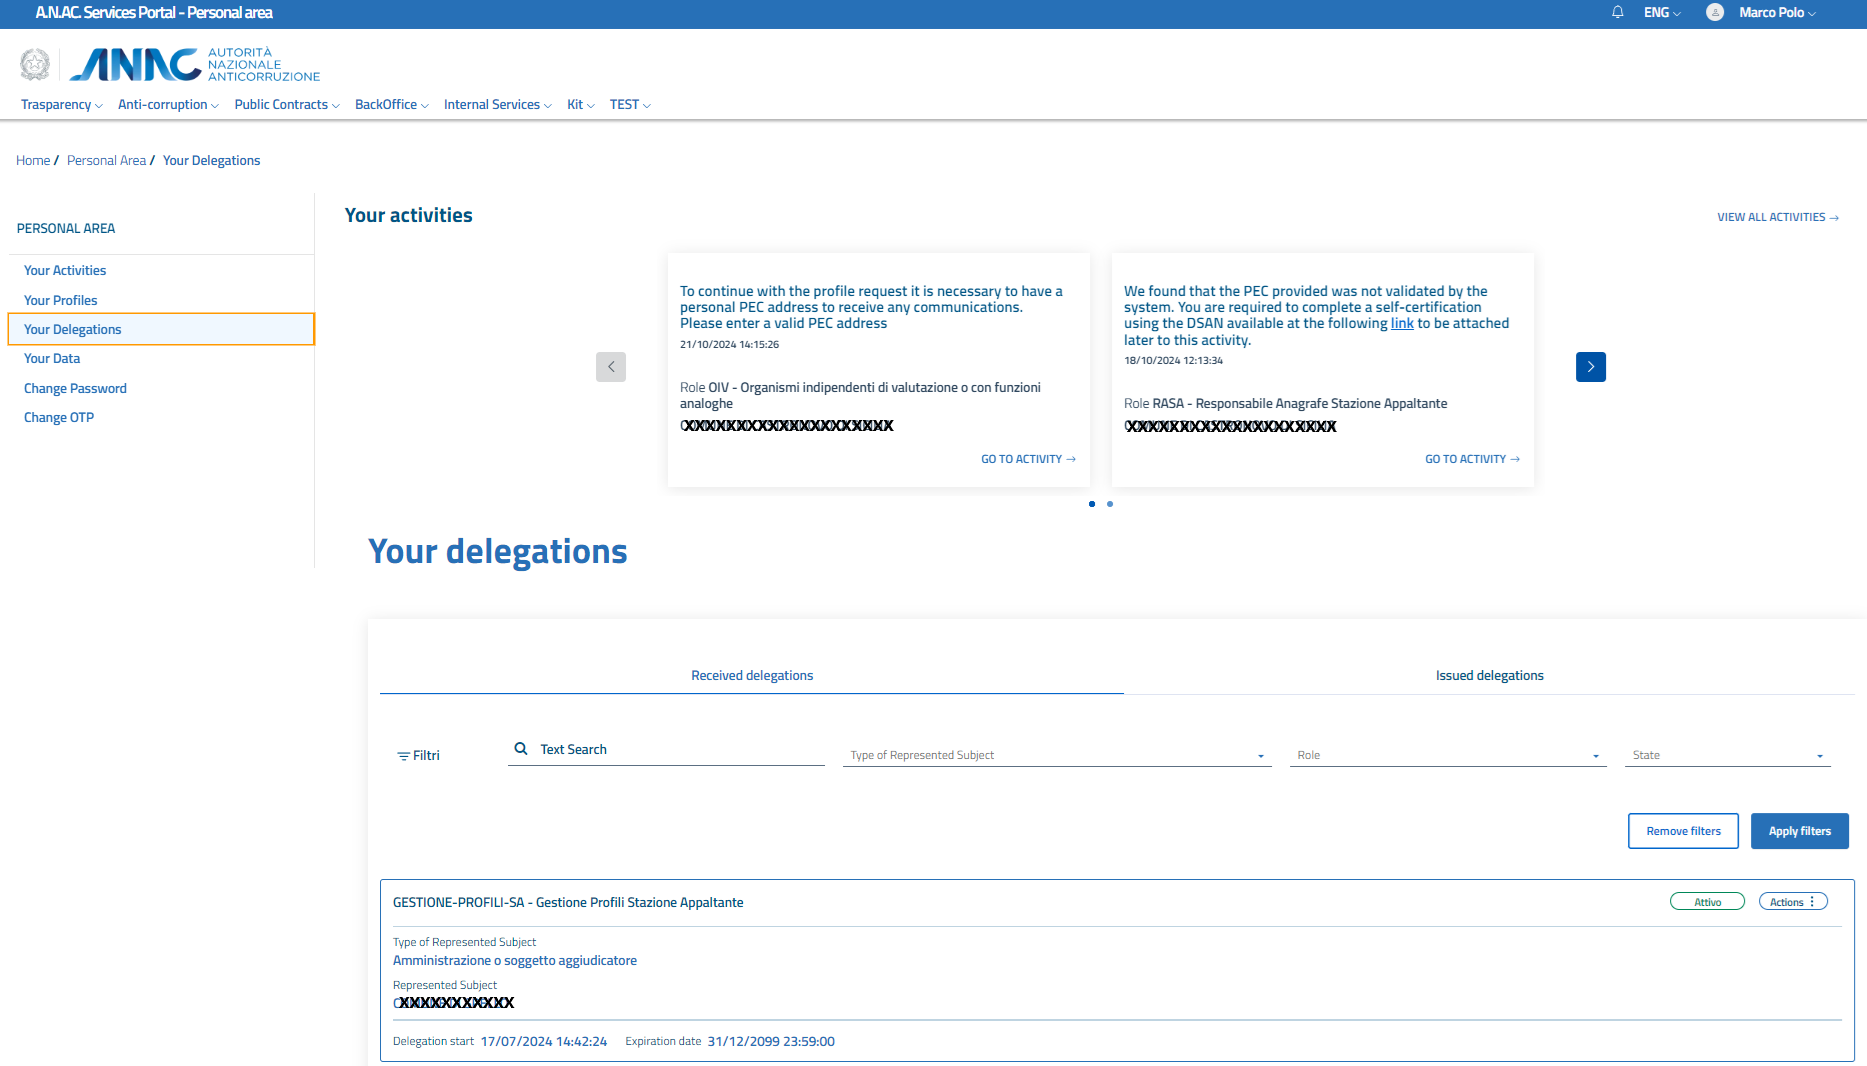The image size is (1867, 1066).
Task: Open the Public Contracts menu
Action: tap(286, 105)
